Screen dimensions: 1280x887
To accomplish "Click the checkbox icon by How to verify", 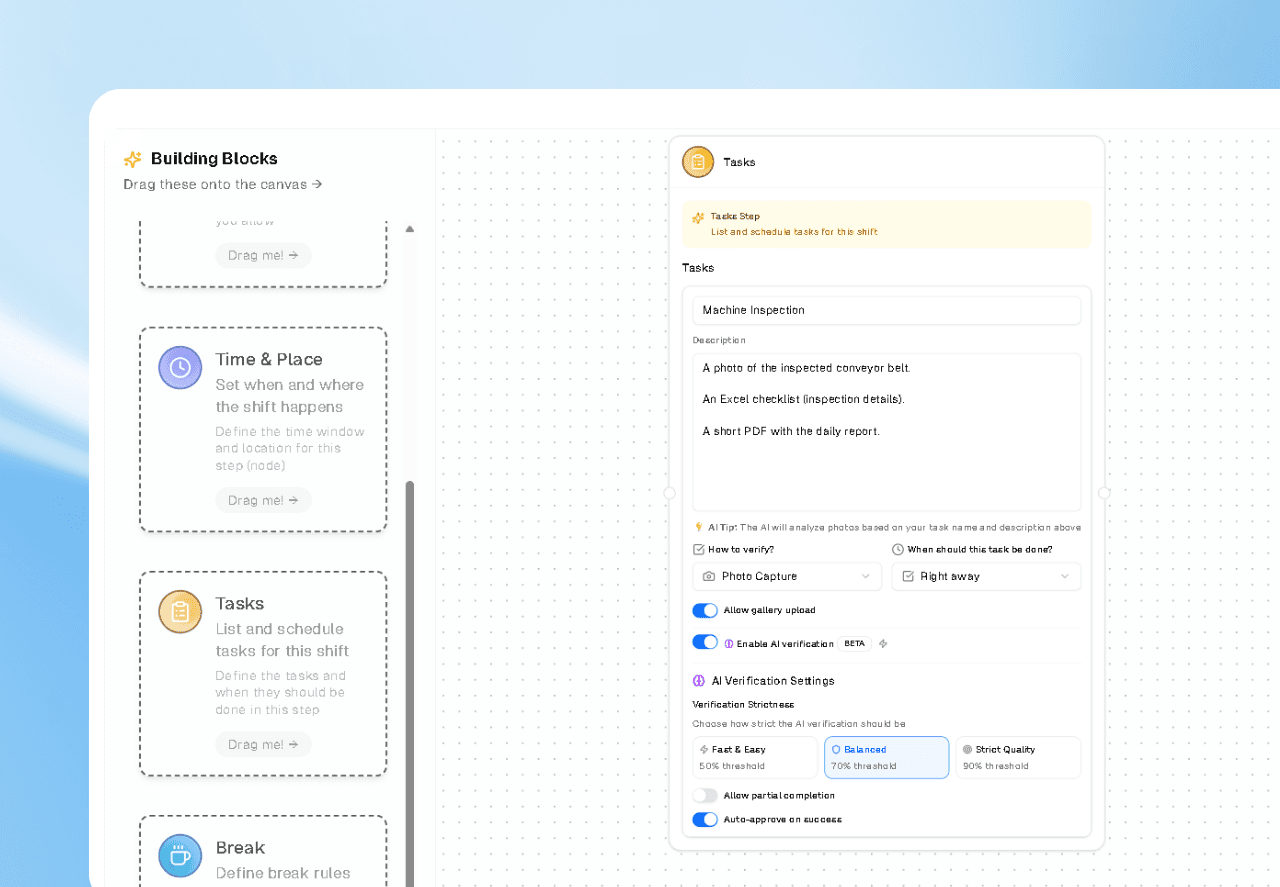I will pyautogui.click(x=698, y=549).
